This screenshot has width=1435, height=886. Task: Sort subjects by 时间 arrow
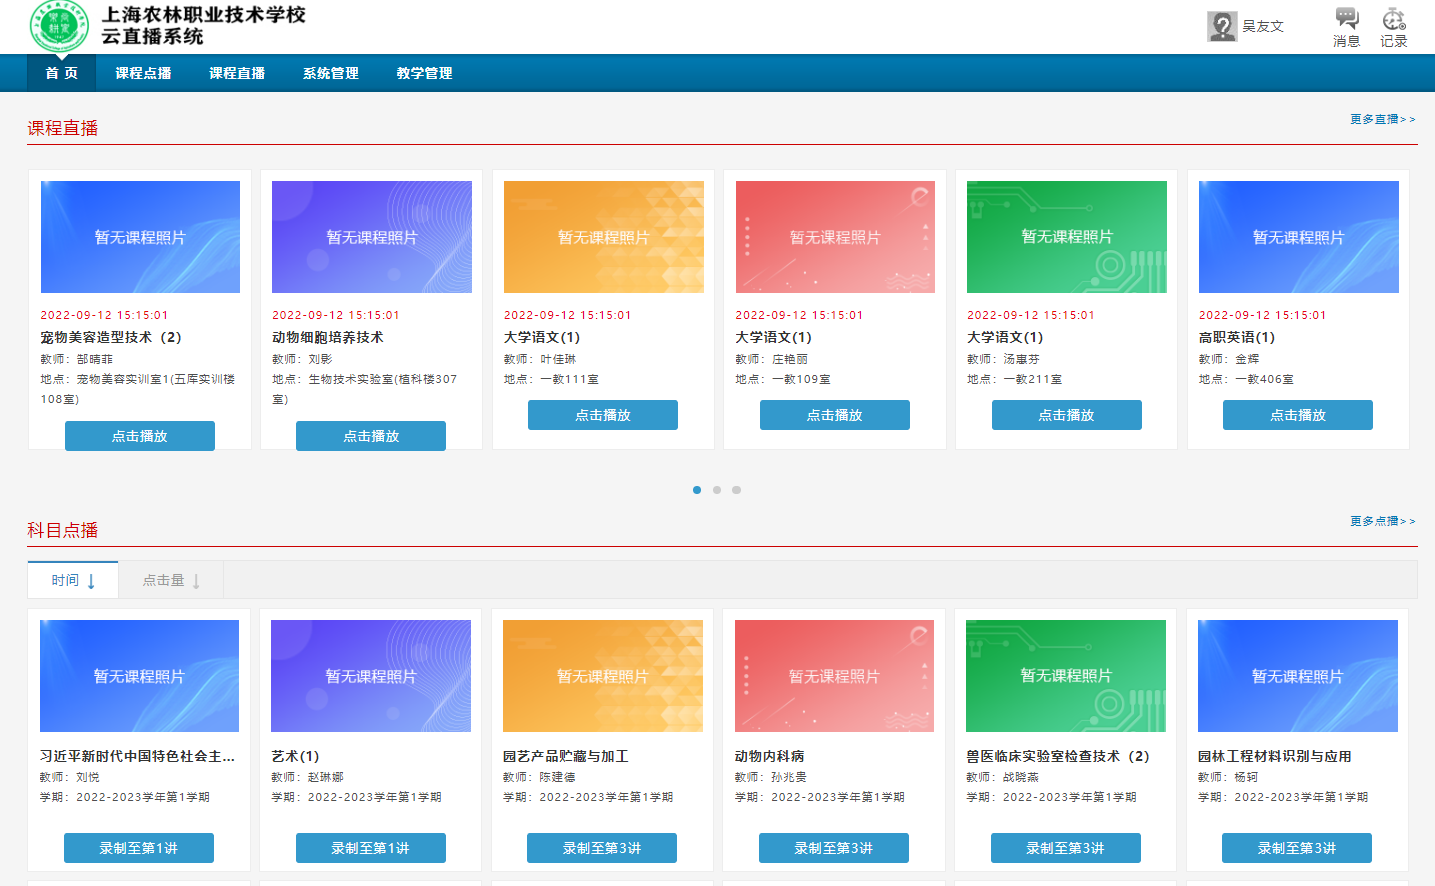[91, 581]
